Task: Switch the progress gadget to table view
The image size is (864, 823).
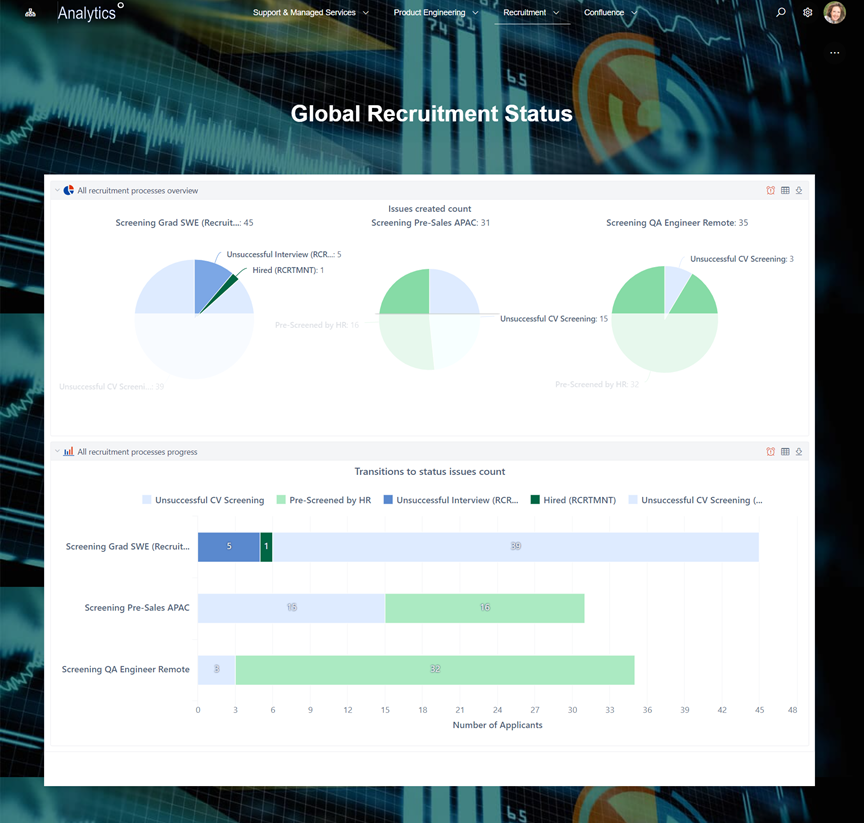Action: pyautogui.click(x=784, y=451)
